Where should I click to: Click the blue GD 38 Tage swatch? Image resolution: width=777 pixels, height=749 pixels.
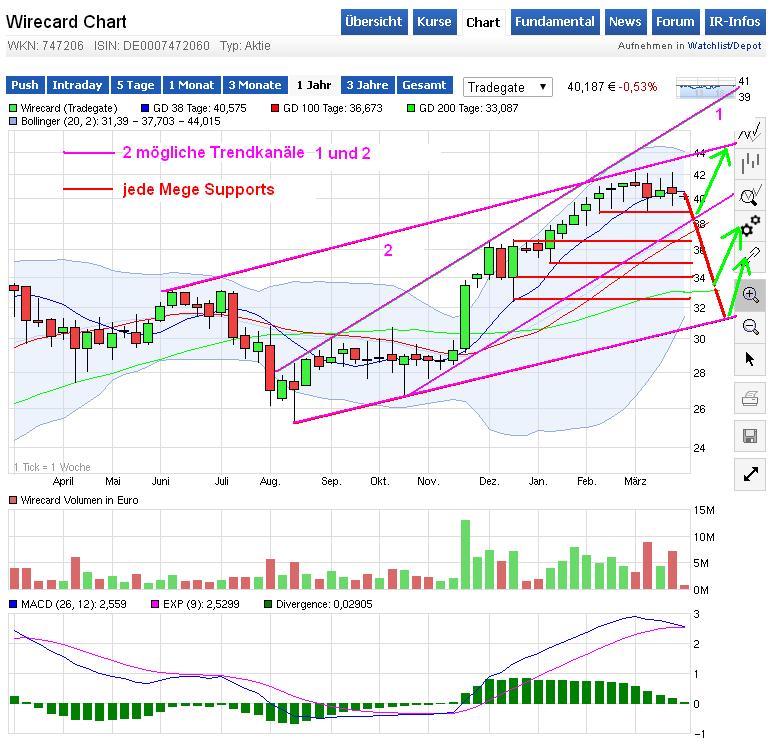click(145, 108)
